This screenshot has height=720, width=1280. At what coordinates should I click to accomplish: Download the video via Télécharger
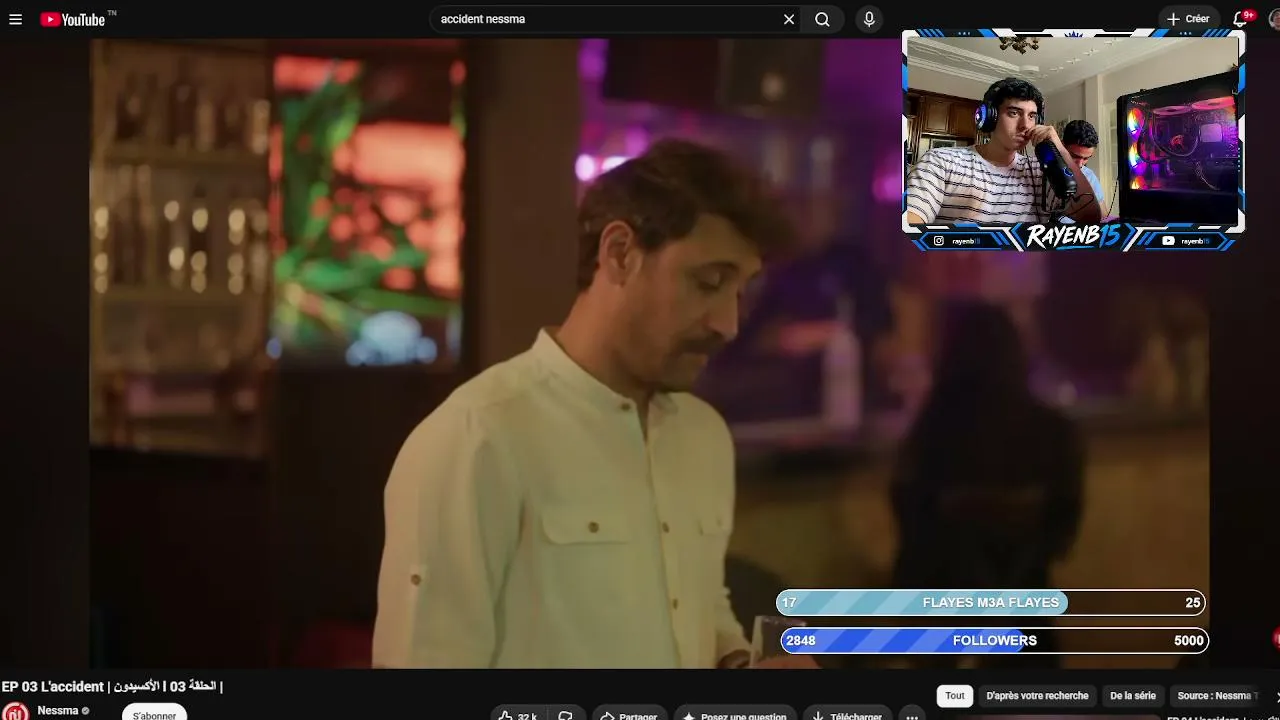point(848,714)
